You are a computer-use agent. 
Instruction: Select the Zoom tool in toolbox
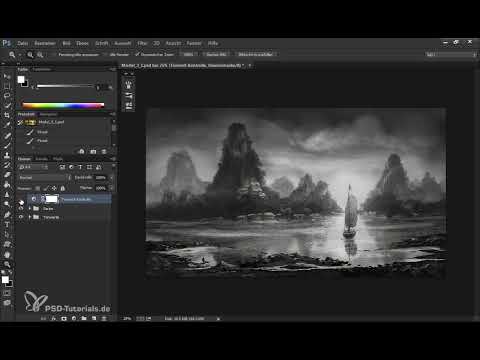click(7, 265)
